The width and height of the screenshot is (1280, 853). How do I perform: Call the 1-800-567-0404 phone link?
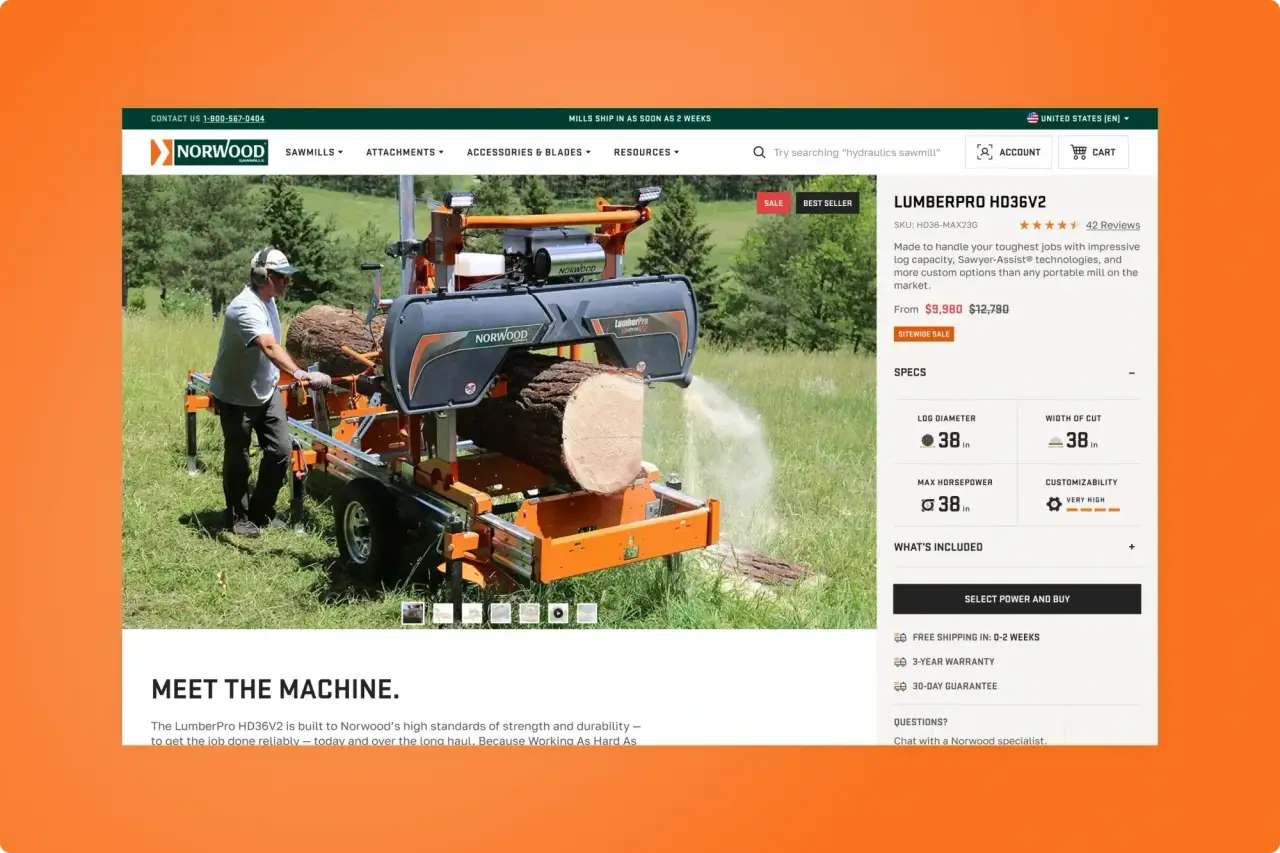(234, 118)
